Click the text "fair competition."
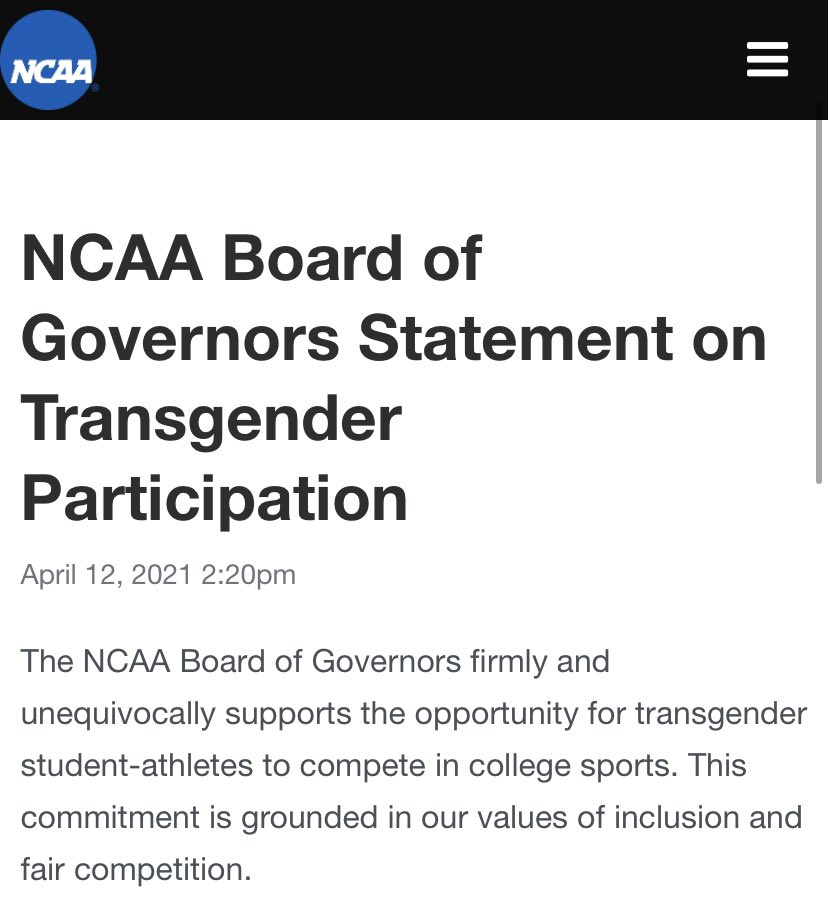This screenshot has height=918, width=828. point(135,869)
